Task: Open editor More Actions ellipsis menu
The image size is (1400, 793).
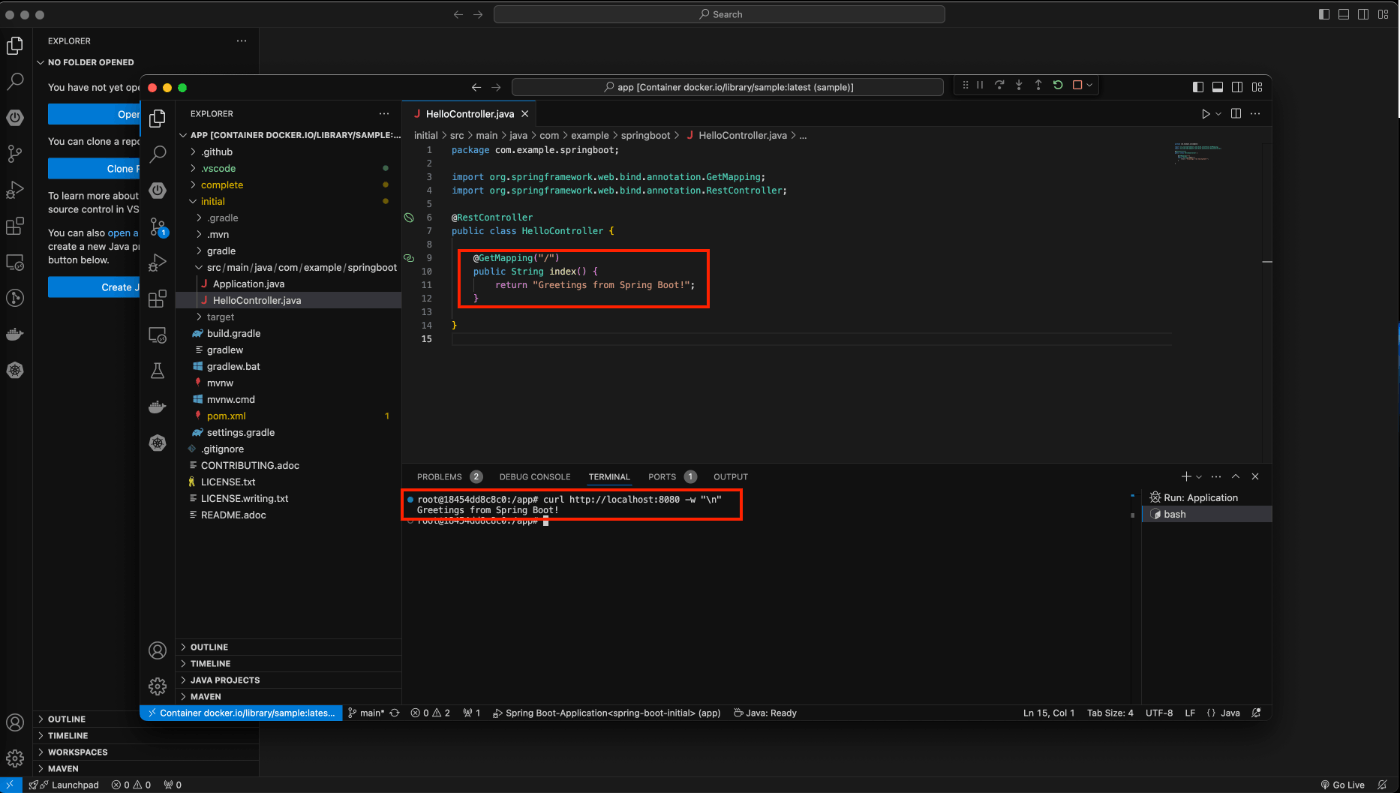Action: (1255, 114)
